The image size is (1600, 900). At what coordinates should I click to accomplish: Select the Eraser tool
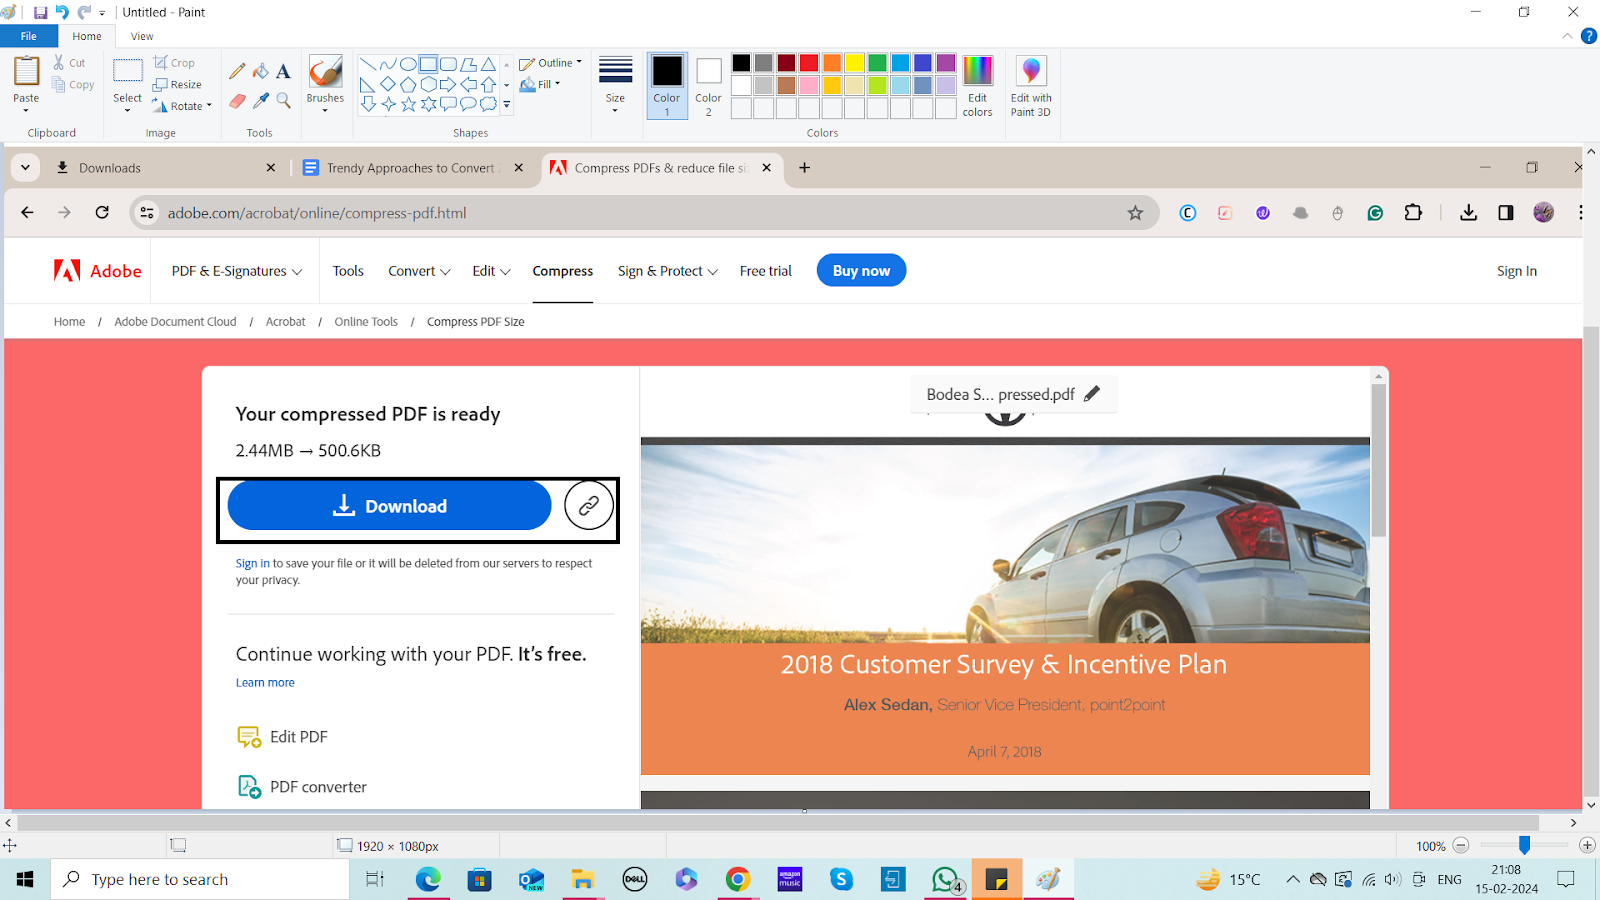tap(237, 101)
